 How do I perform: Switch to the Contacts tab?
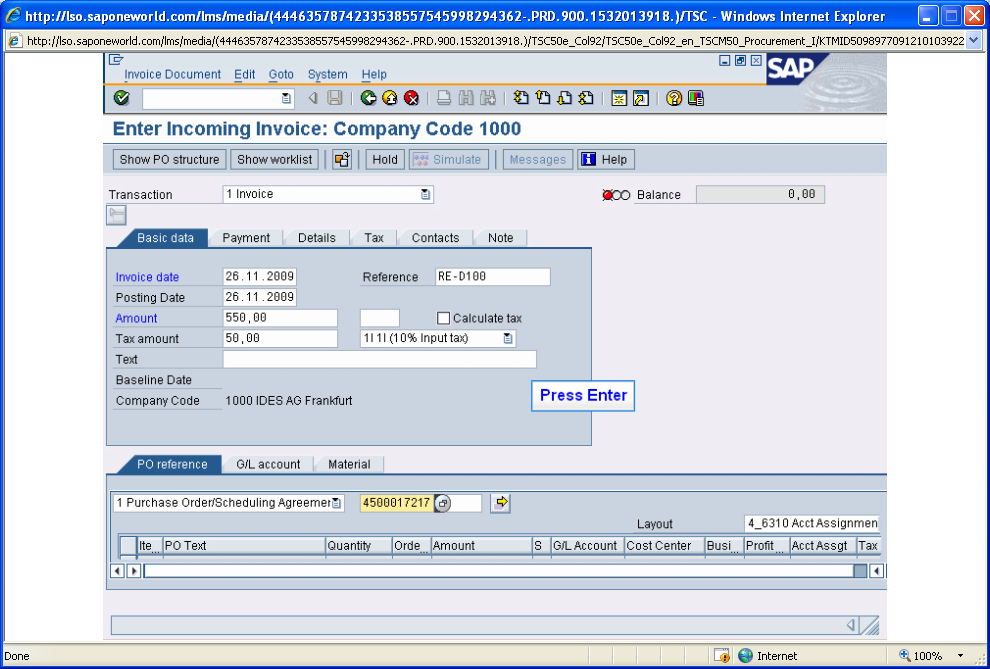click(x=435, y=238)
